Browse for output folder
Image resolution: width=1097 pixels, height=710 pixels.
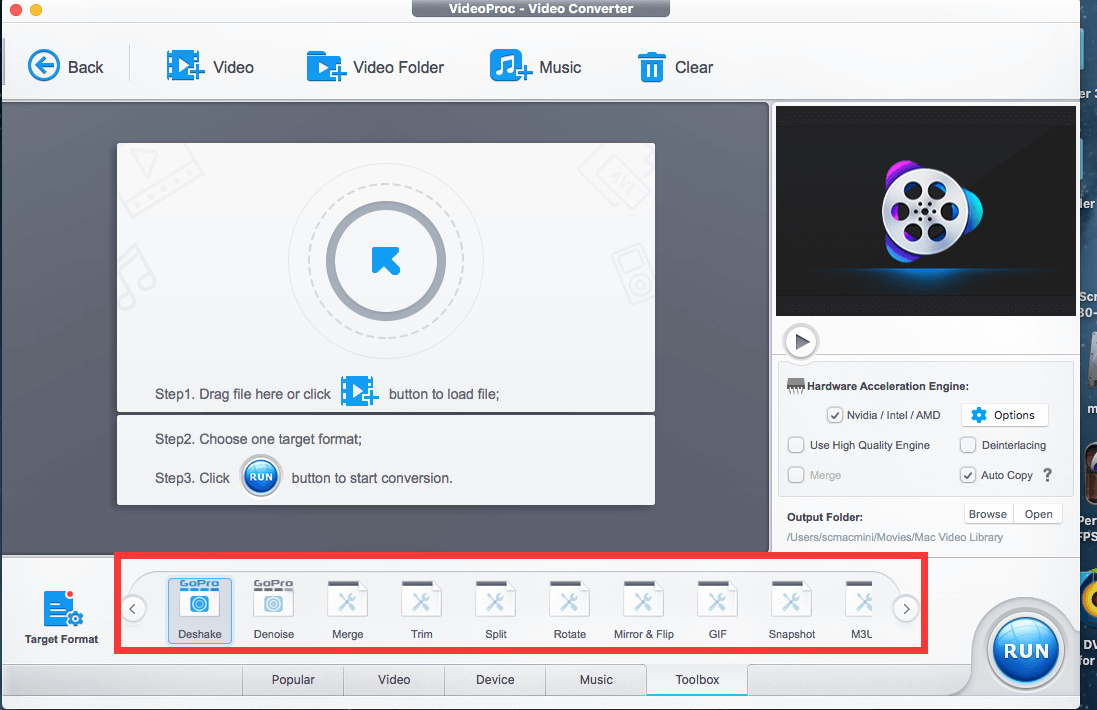(x=988, y=514)
